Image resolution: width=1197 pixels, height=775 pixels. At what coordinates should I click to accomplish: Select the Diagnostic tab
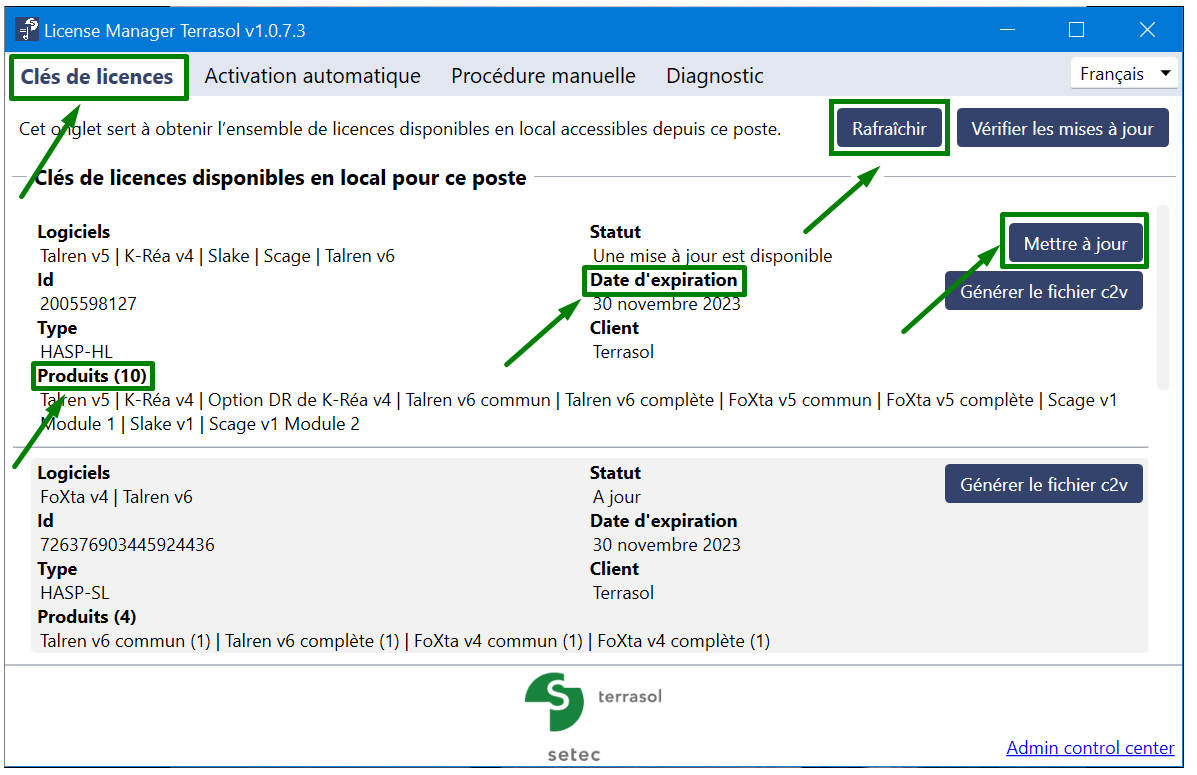pos(715,76)
